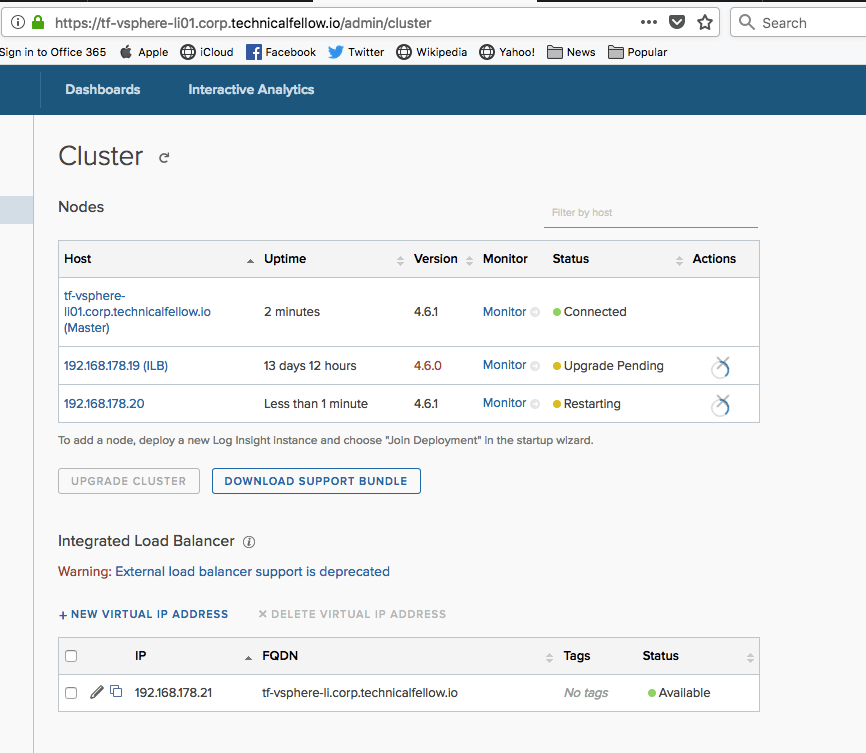Open the Wikipedia bookmark
The height and width of the screenshot is (753, 866).
click(432, 52)
